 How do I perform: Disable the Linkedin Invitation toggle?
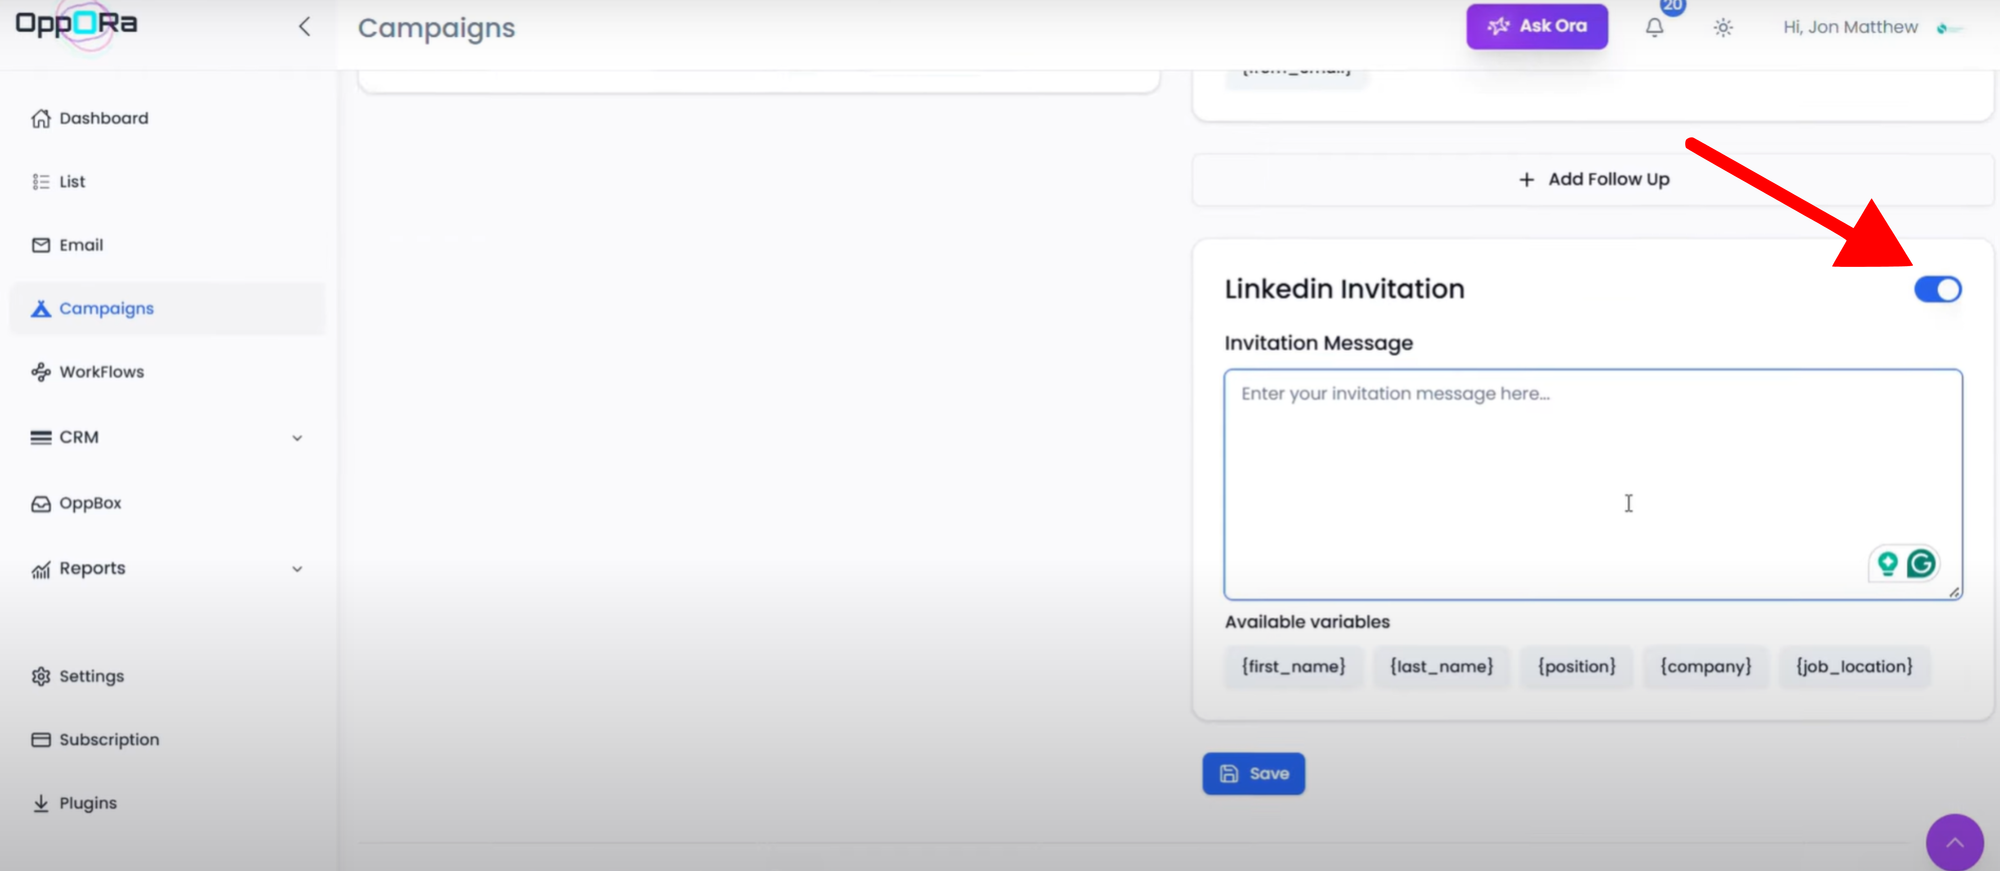click(x=1937, y=289)
